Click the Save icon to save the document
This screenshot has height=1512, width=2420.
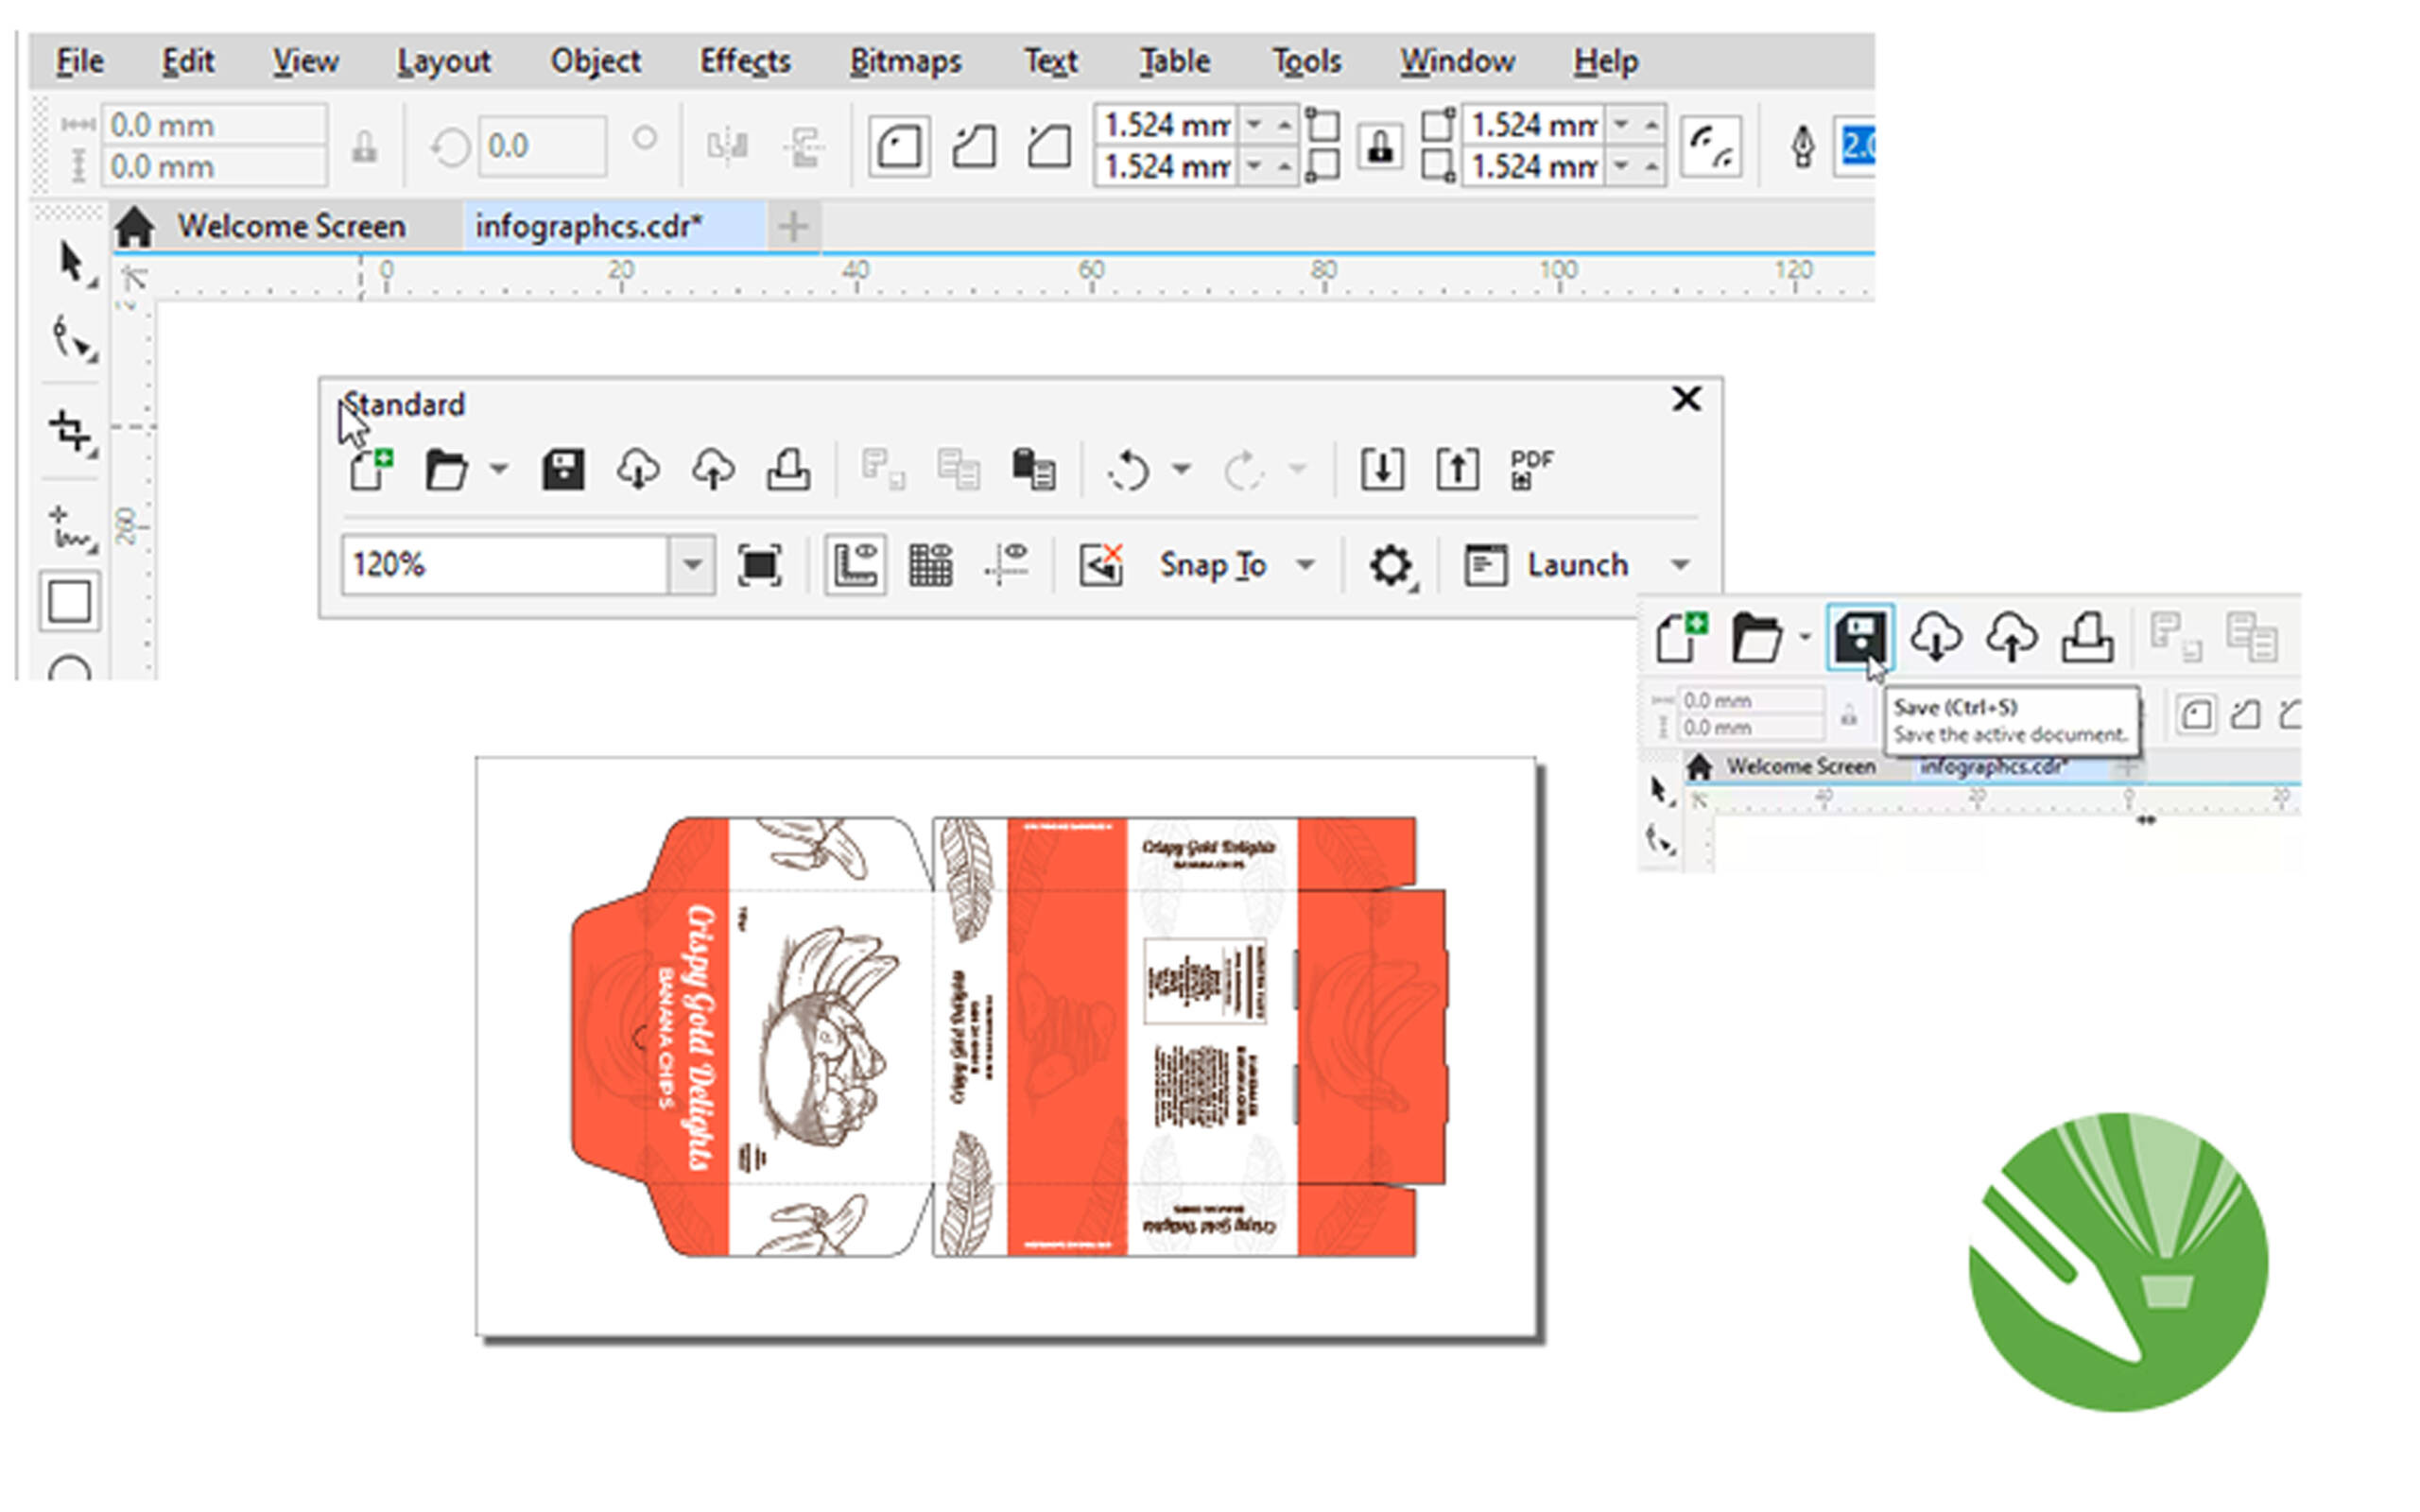click(x=563, y=468)
